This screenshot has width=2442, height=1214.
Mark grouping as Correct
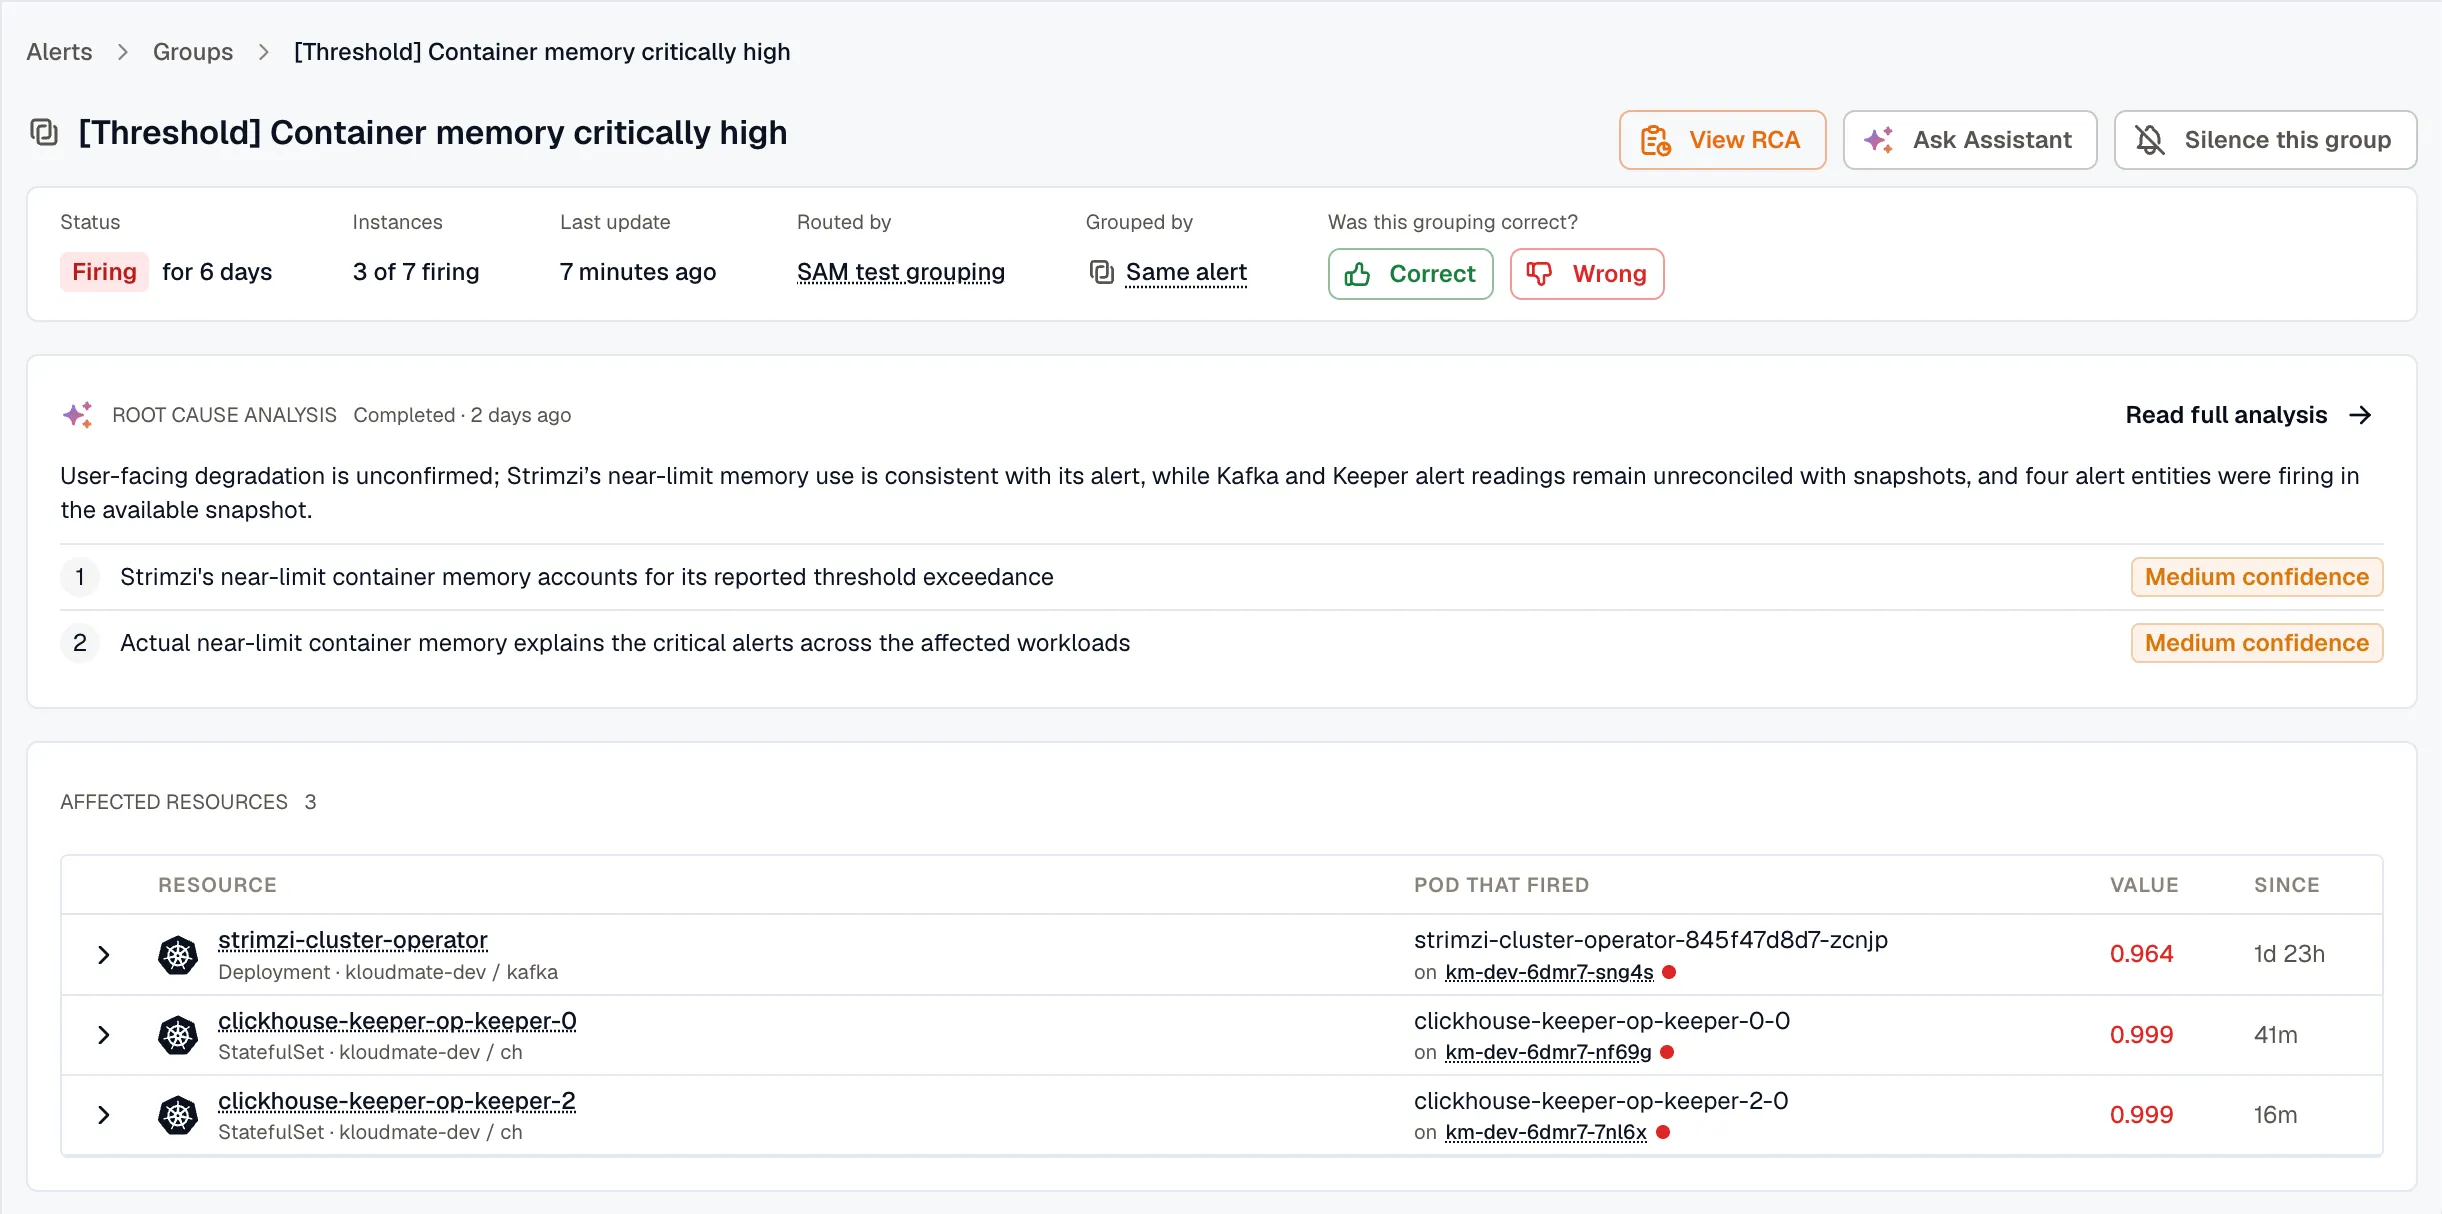pyautogui.click(x=1410, y=274)
